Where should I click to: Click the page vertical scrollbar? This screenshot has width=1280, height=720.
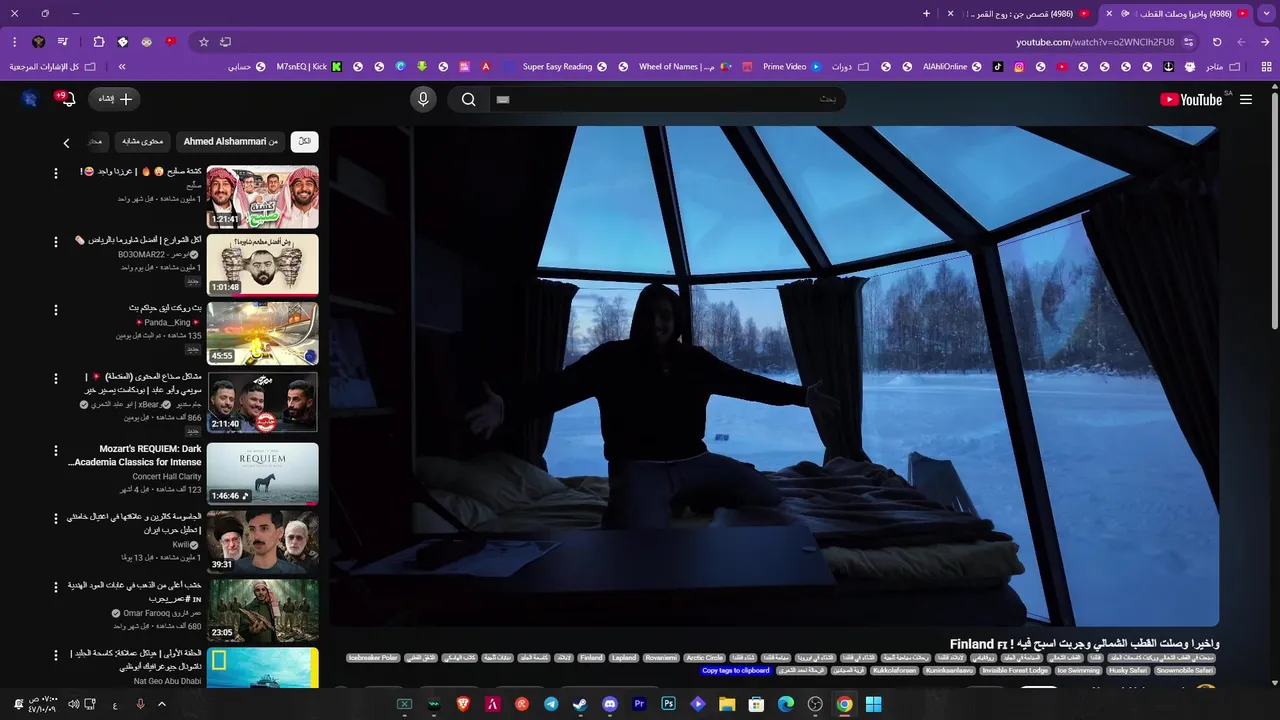[1274, 210]
